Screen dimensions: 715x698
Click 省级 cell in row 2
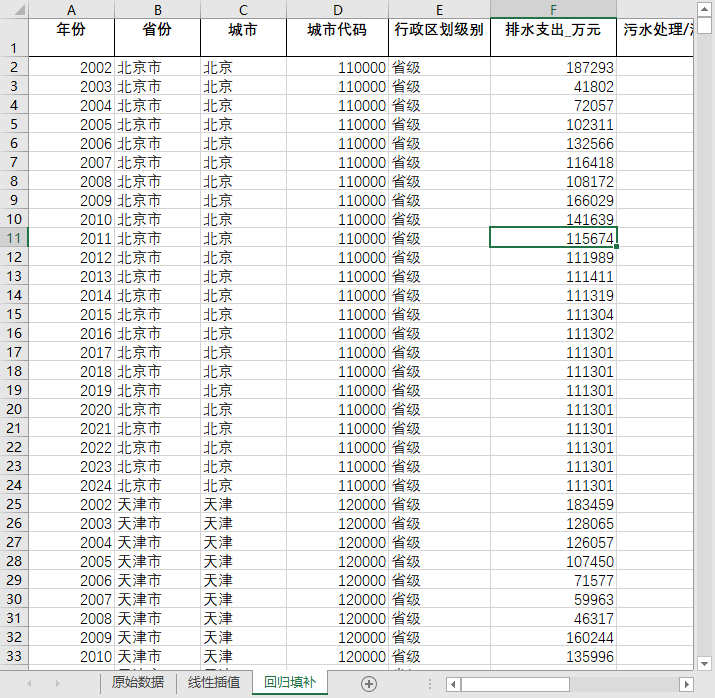tap(439, 67)
